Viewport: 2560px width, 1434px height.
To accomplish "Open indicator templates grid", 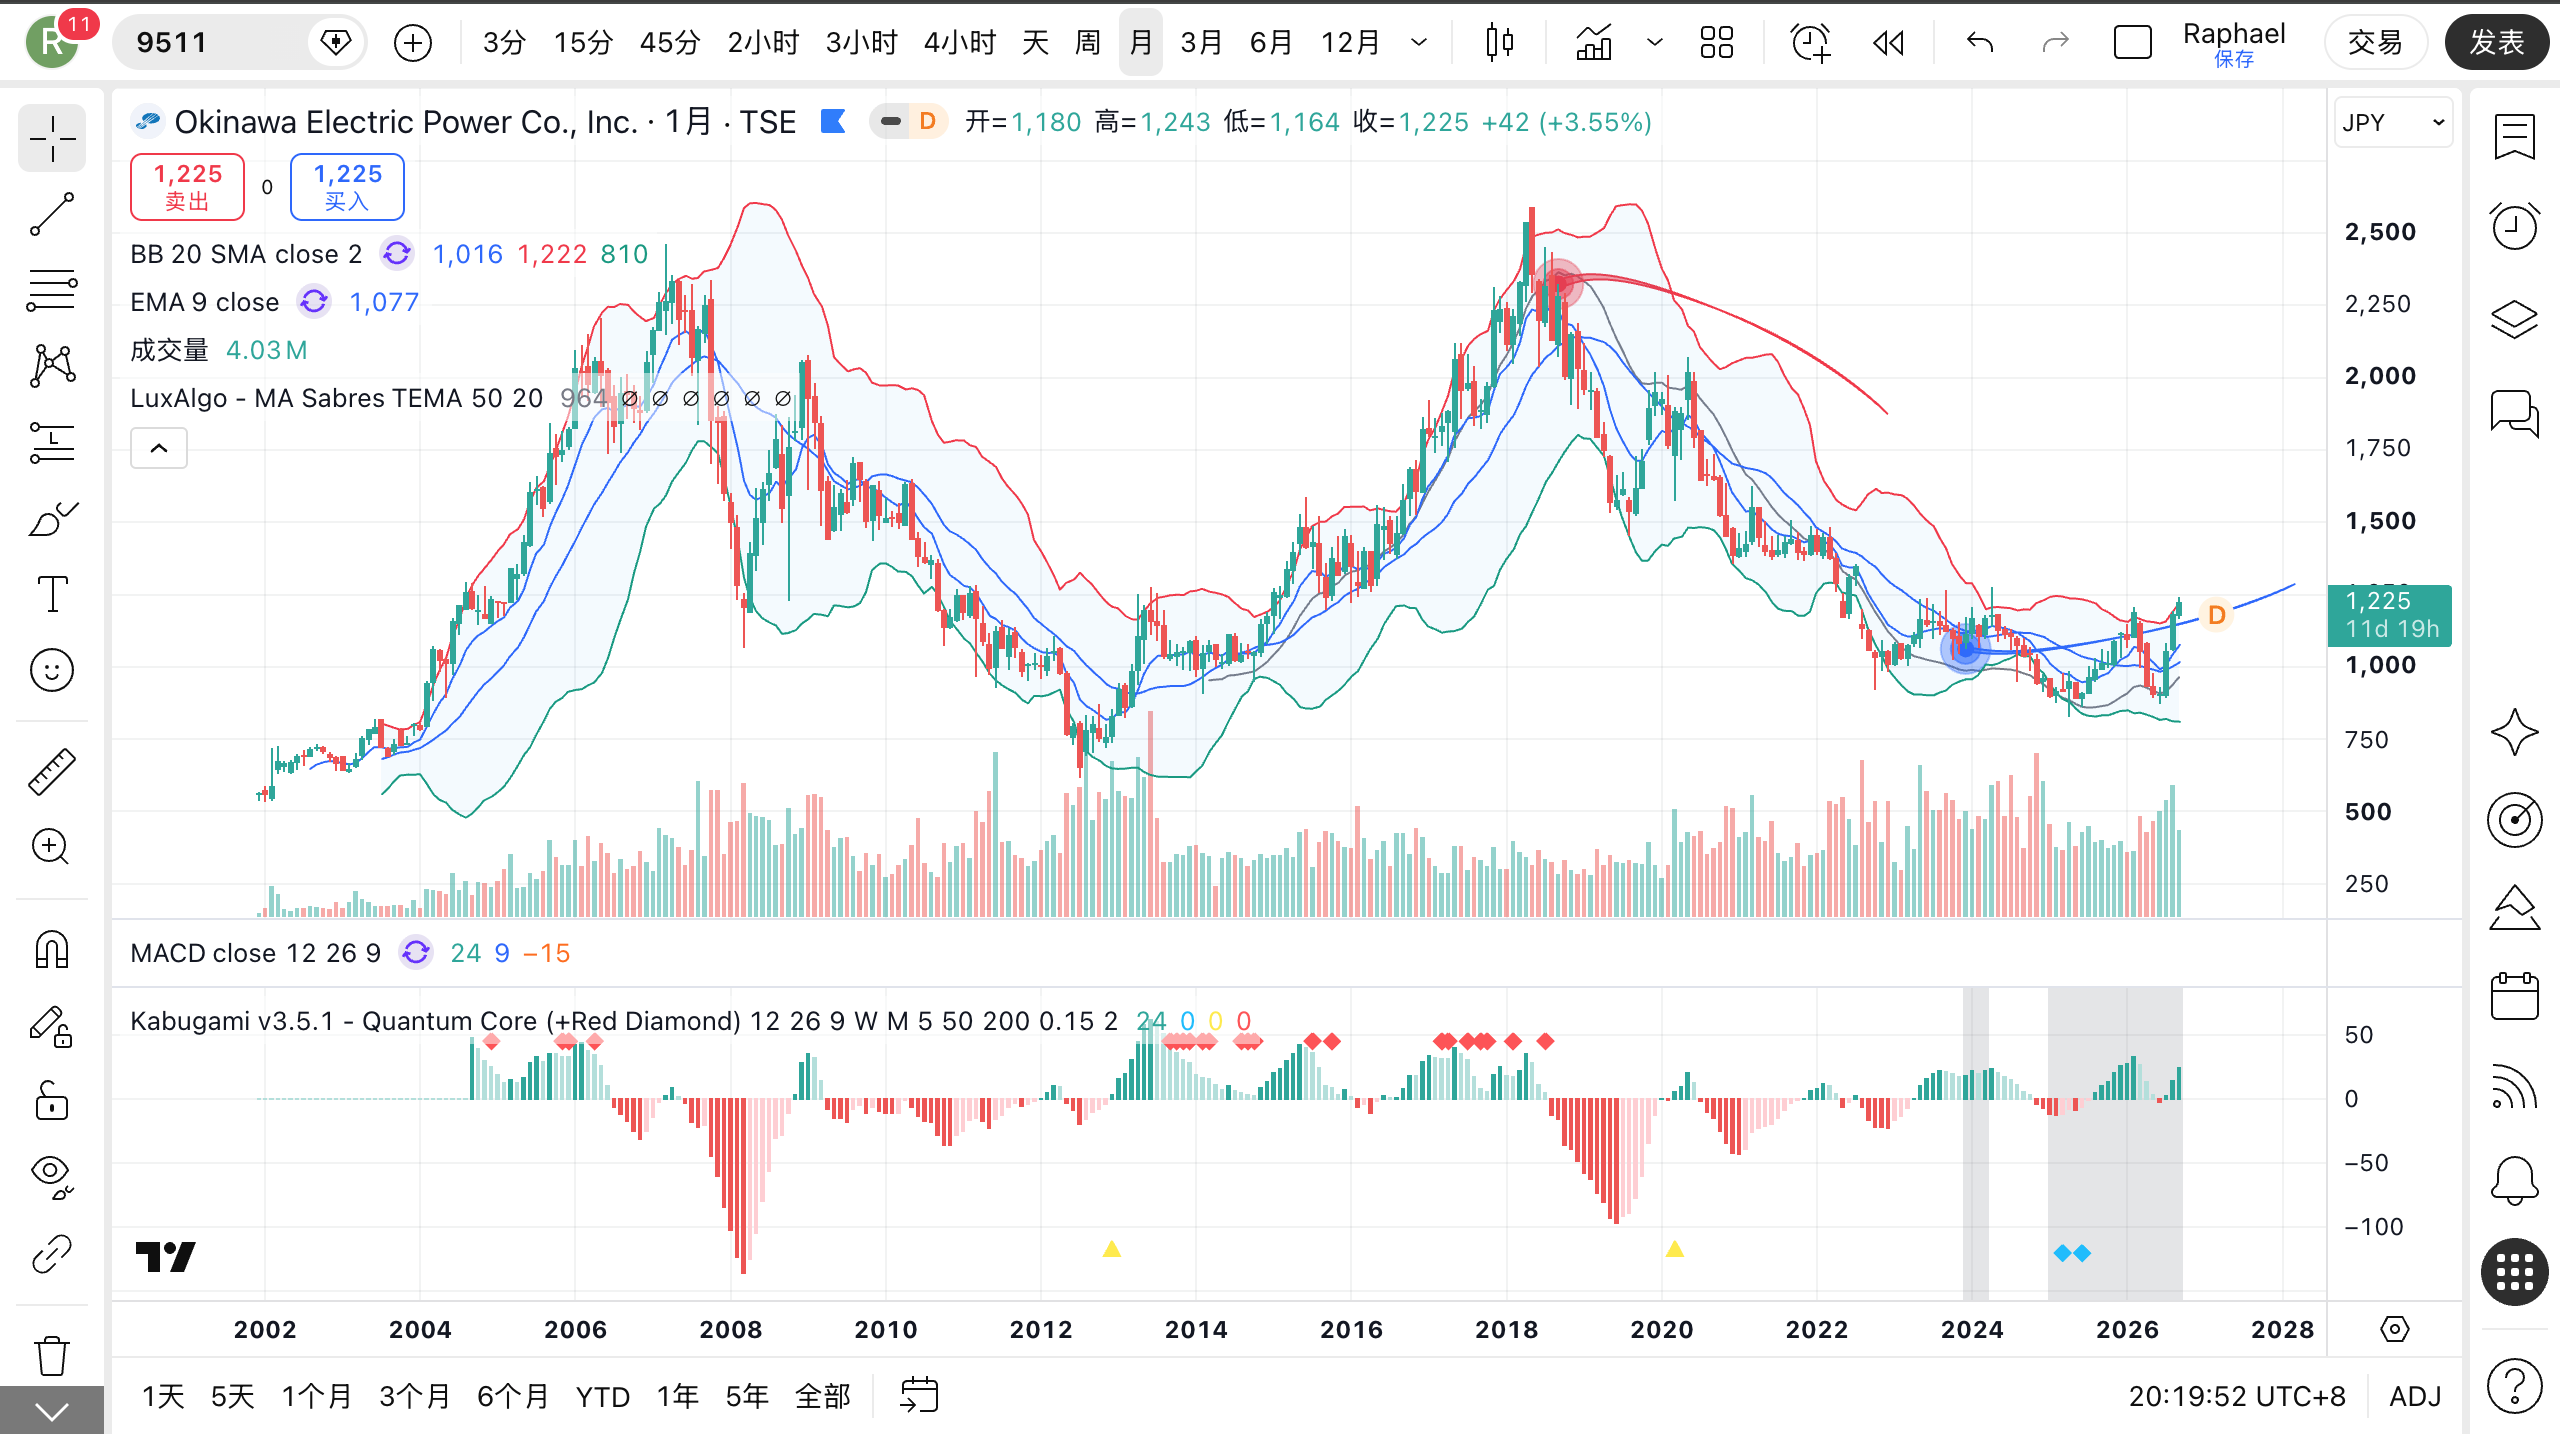I will click(x=1716, y=42).
